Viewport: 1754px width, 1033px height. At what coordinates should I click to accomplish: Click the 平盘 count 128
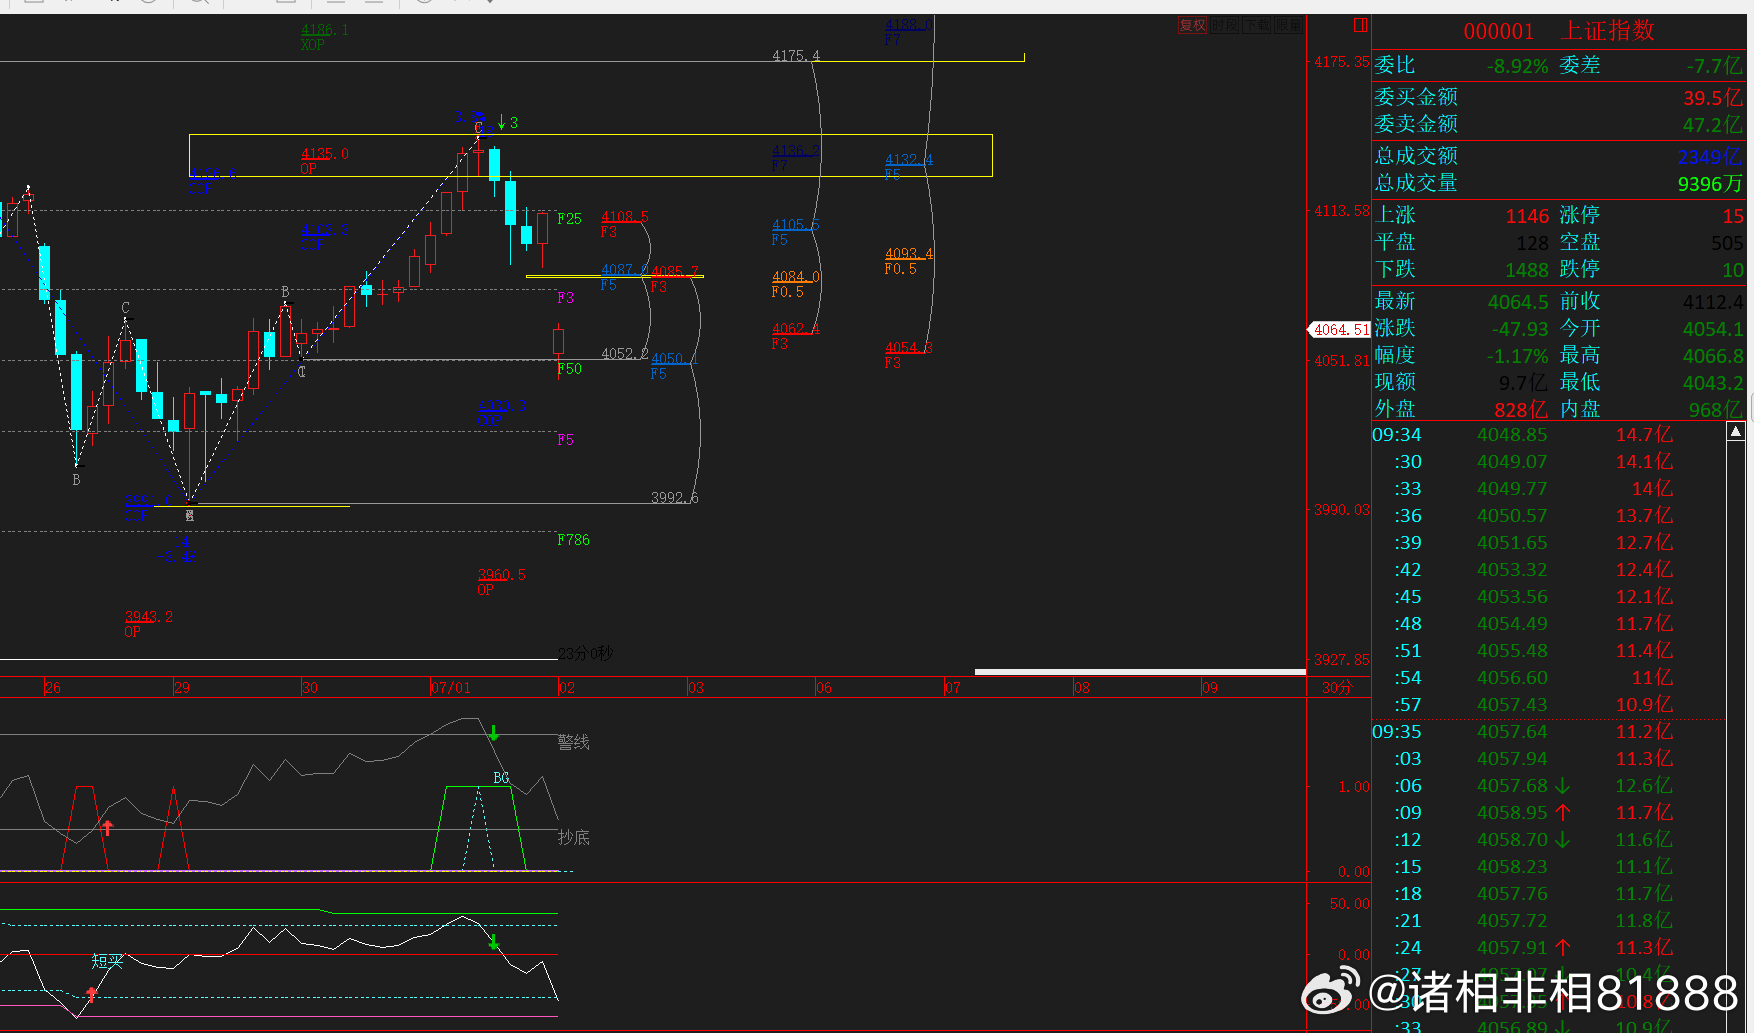point(1532,243)
